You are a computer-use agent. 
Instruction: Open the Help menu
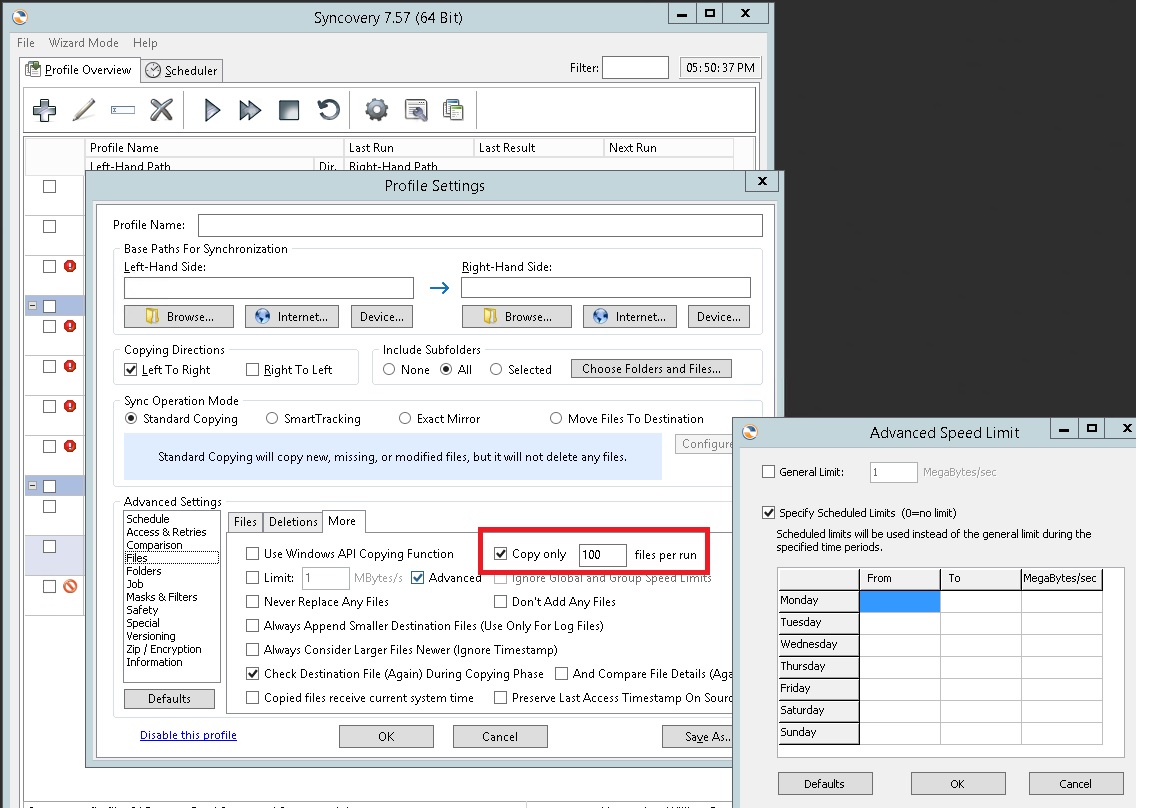(145, 42)
